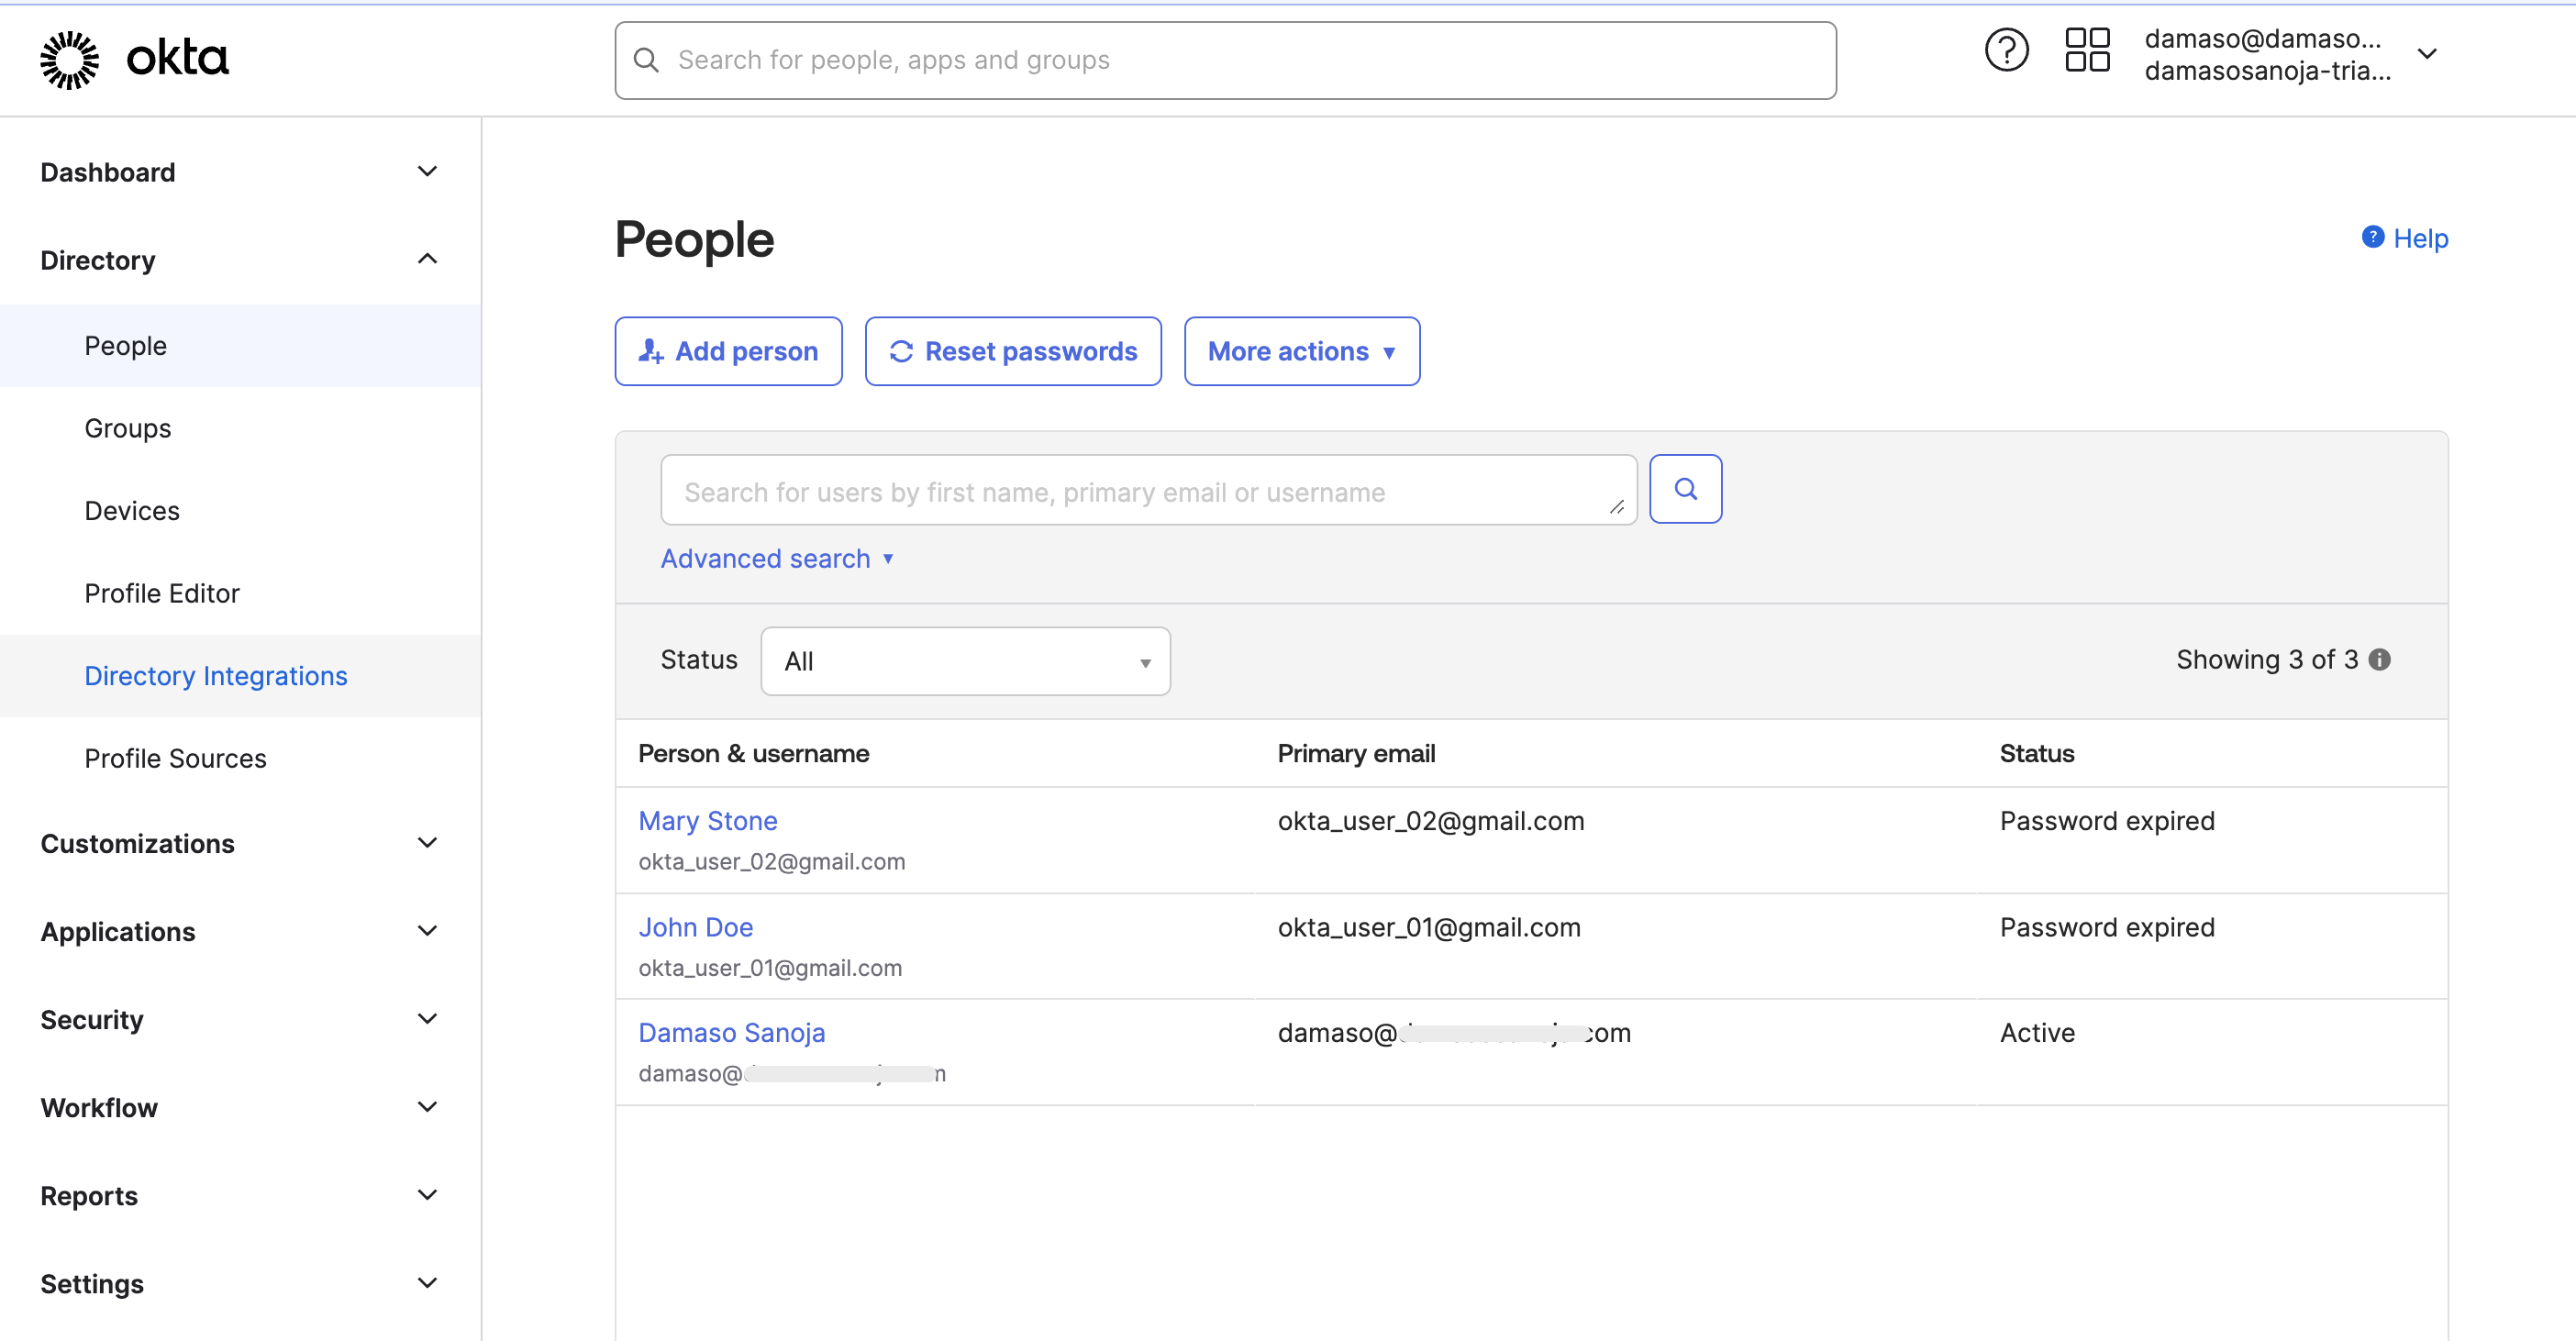Open the help question mark icon
Viewport: 2576px width, 1341px height.
(x=2005, y=50)
